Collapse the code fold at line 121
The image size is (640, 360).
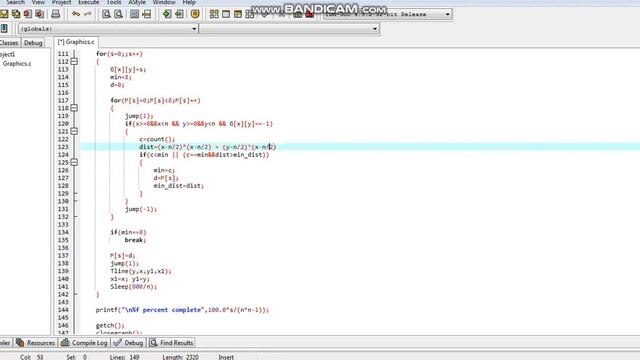click(74, 131)
